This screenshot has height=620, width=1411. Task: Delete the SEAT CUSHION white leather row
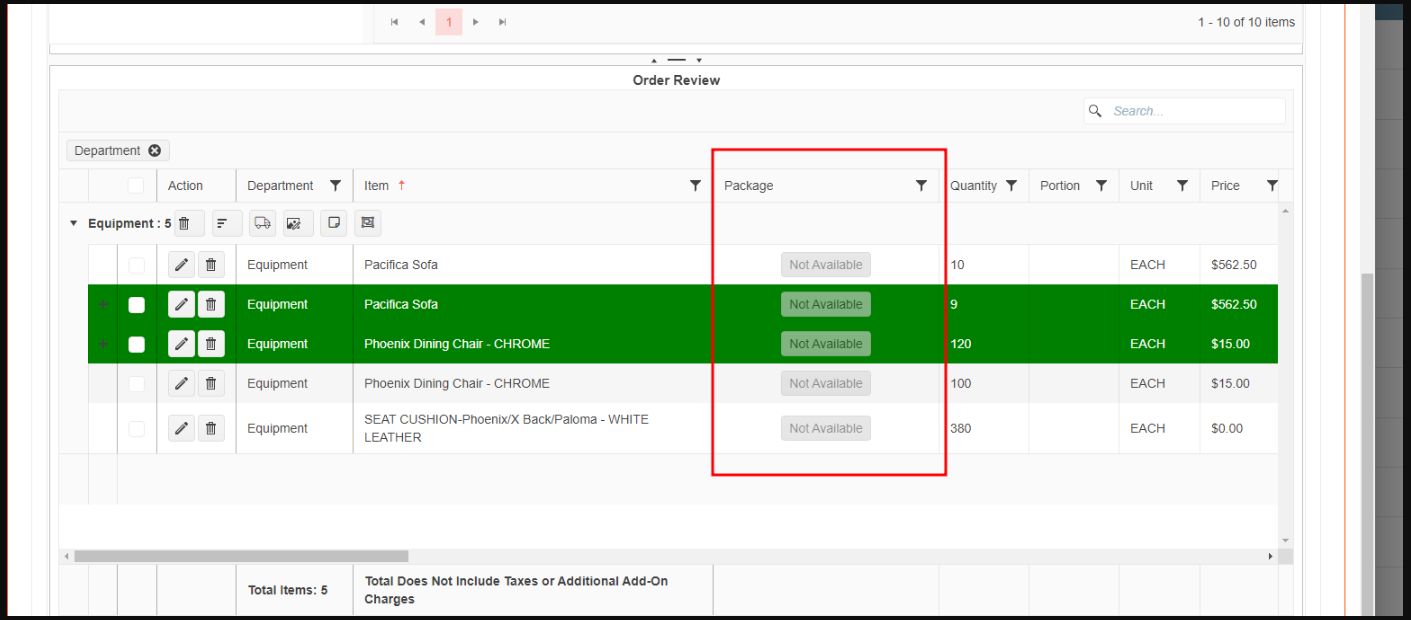[x=210, y=429]
